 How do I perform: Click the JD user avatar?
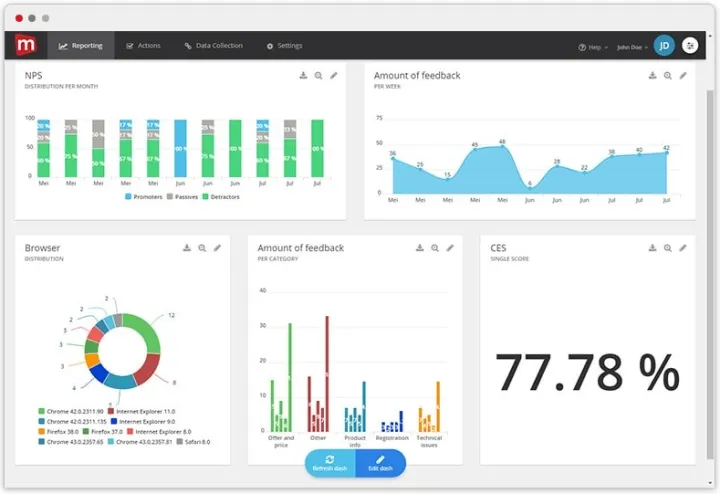664,46
